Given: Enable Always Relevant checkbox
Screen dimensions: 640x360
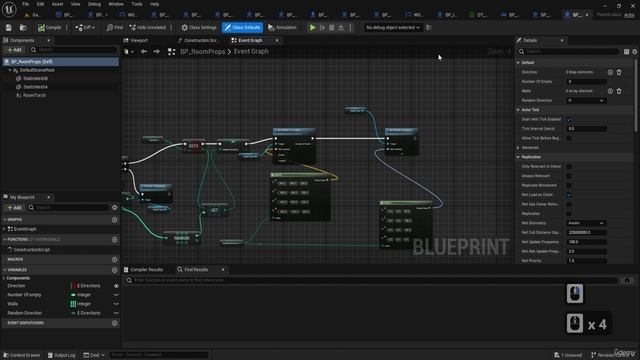Looking at the screenshot, I should [569, 176].
